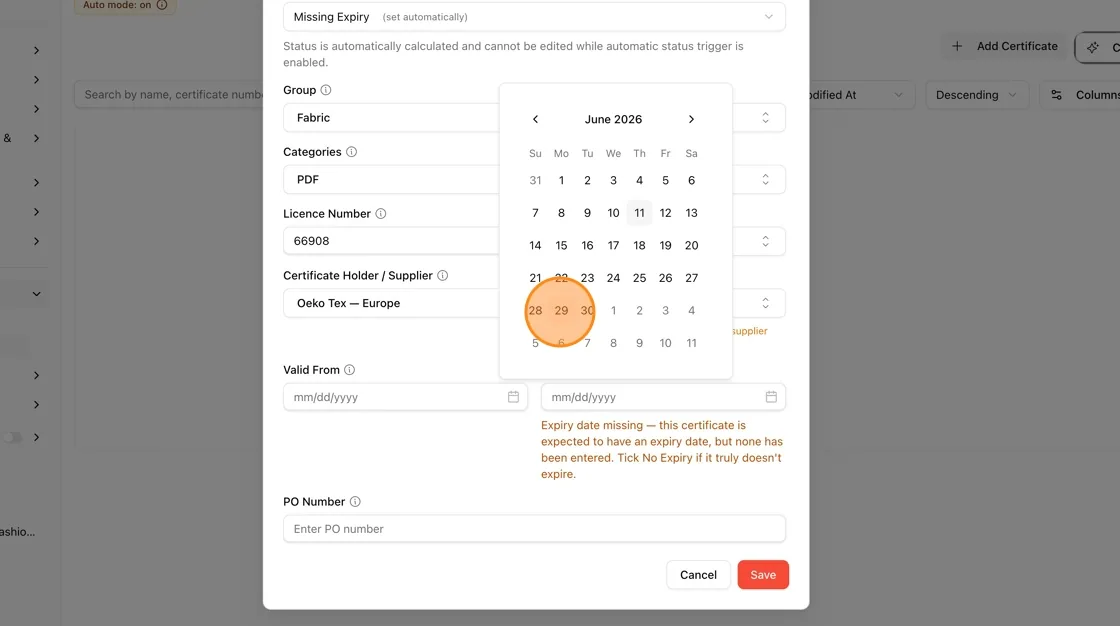The image size is (1120, 626).
Task: Select May 31 in the calendar
Action: pyautogui.click(x=535, y=180)
